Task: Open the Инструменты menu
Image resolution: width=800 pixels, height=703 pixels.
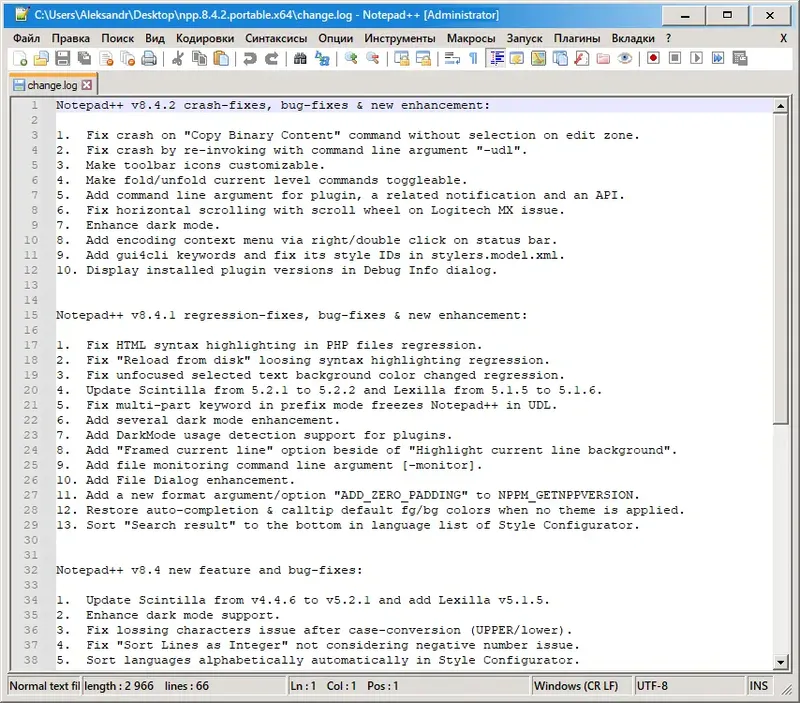Action: [x=399, y=38]
